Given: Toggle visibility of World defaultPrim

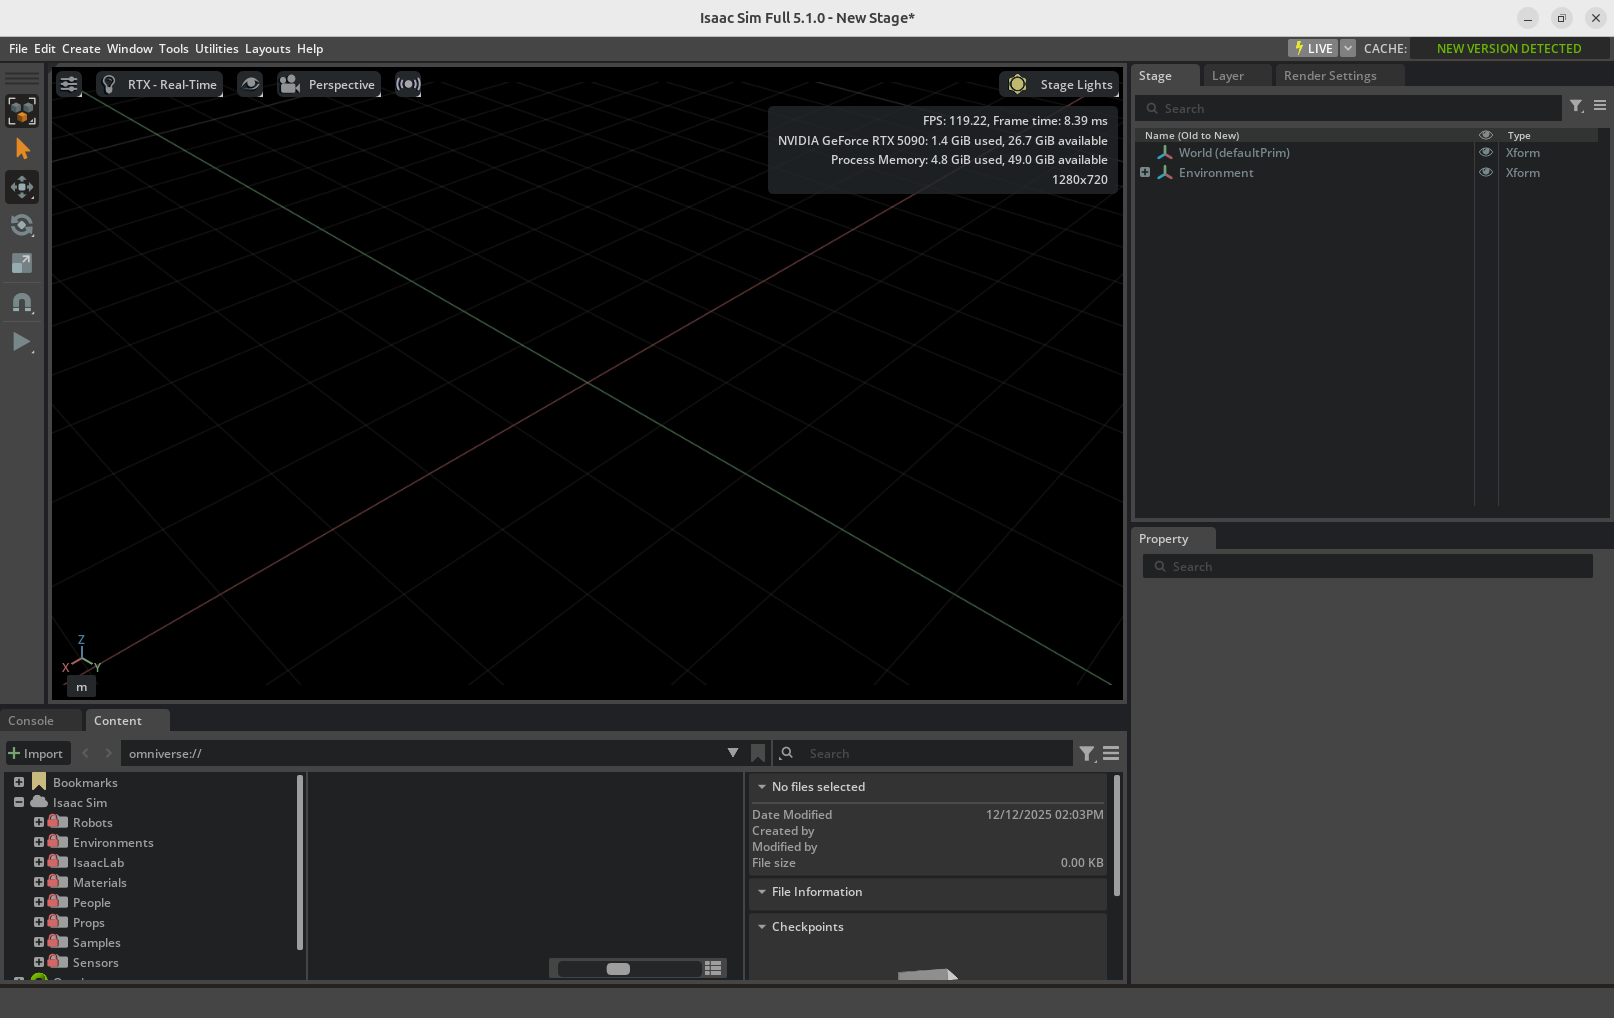Looking at the screenshot, I should click(x=1485, y=152).
